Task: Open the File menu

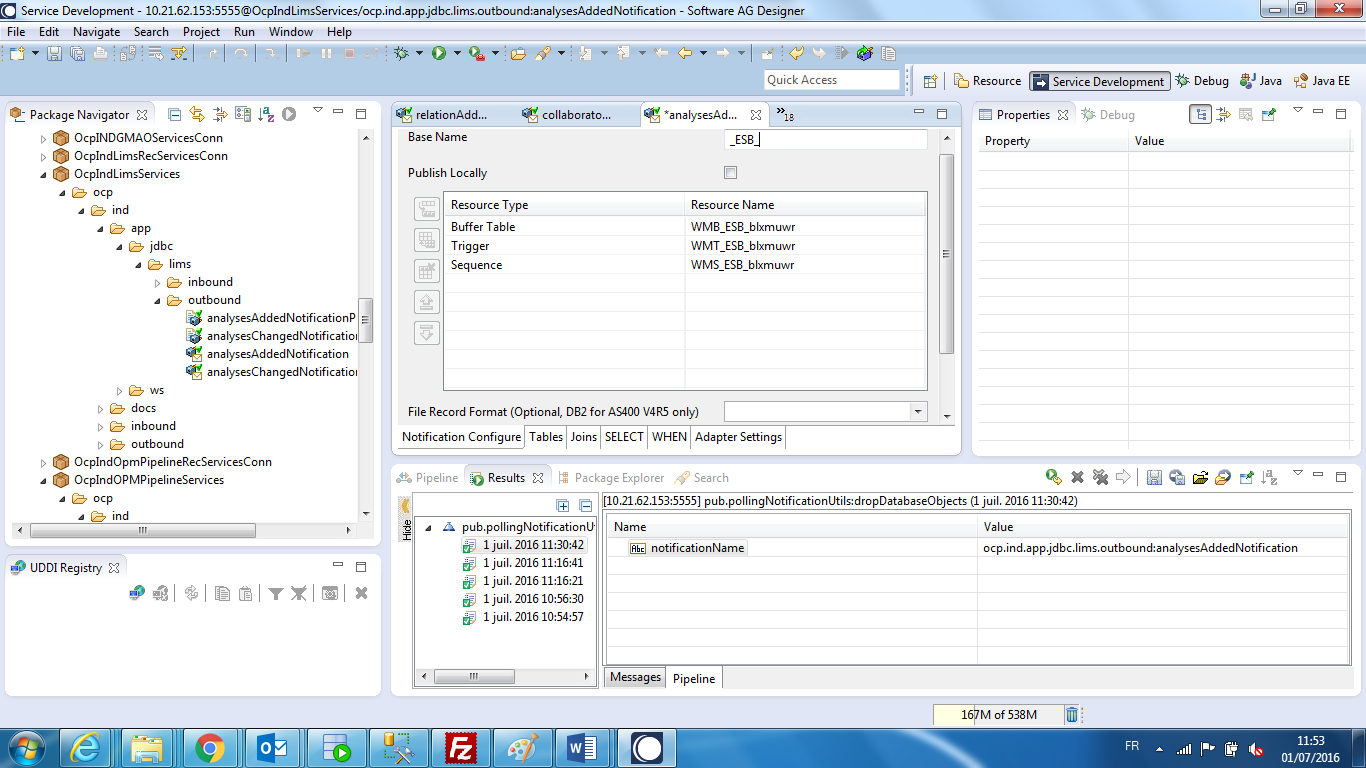Action: coord(16,32)
